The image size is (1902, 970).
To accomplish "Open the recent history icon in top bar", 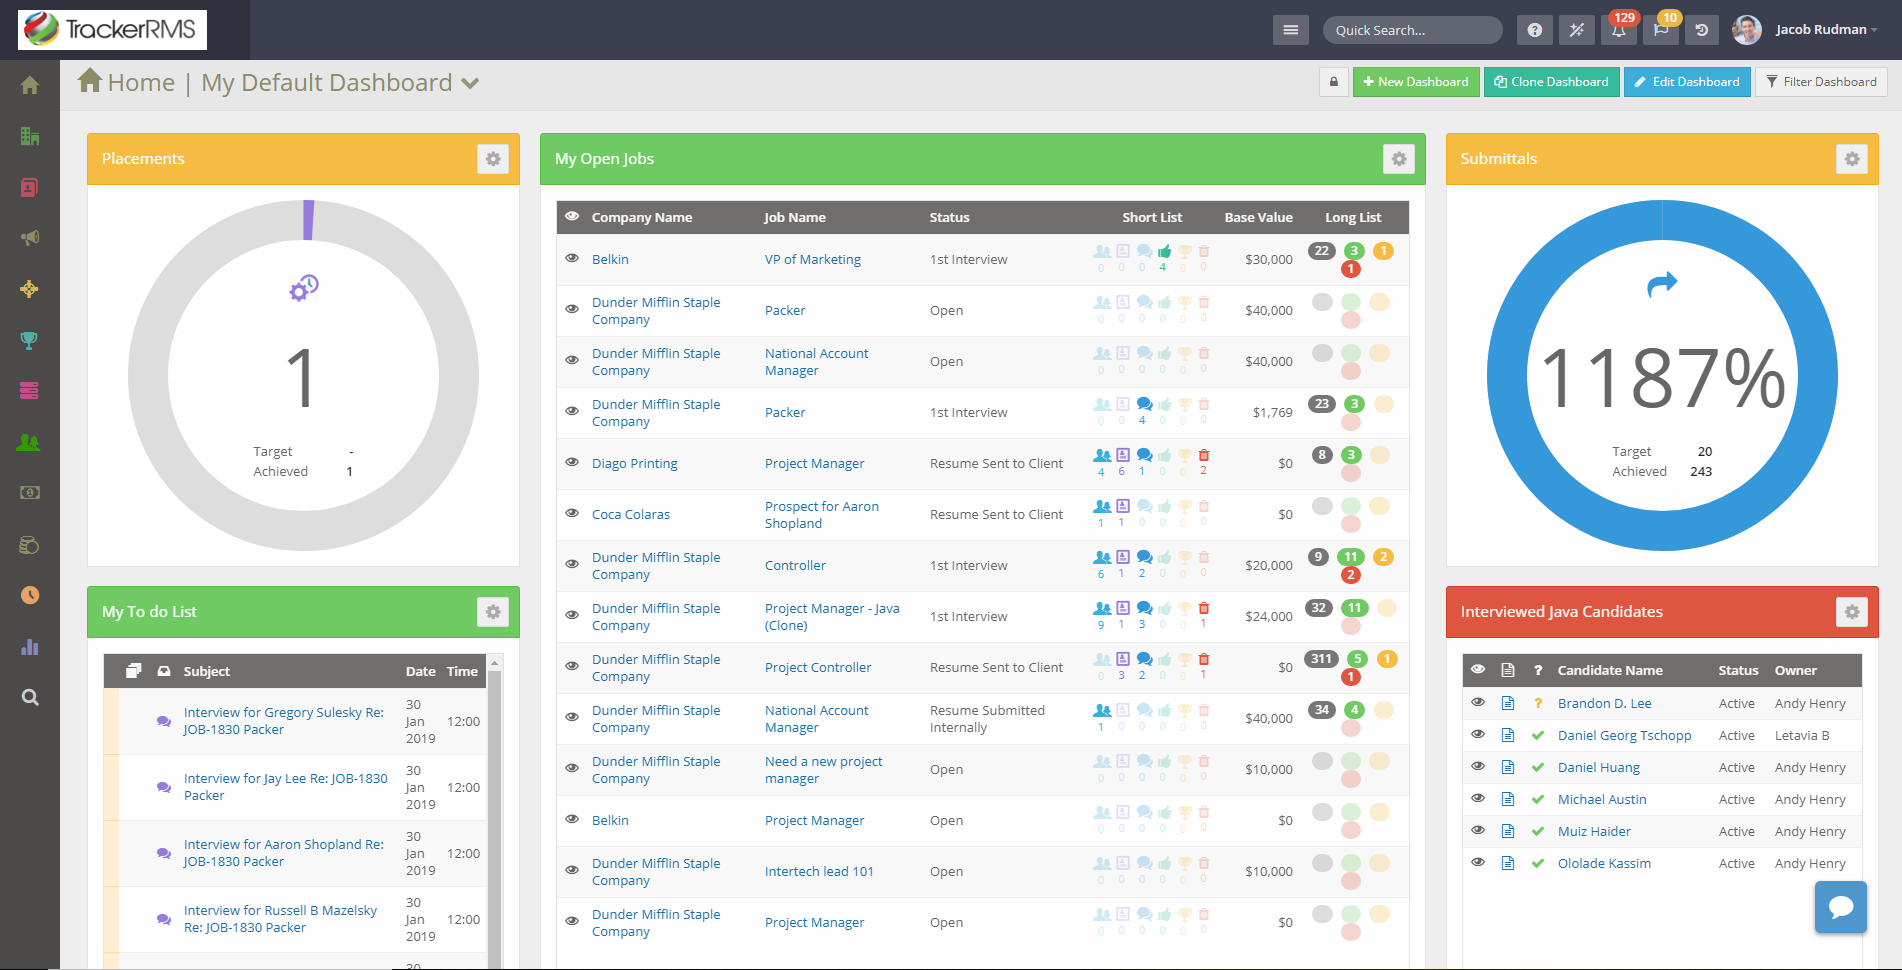I will tap(1702, 30).
